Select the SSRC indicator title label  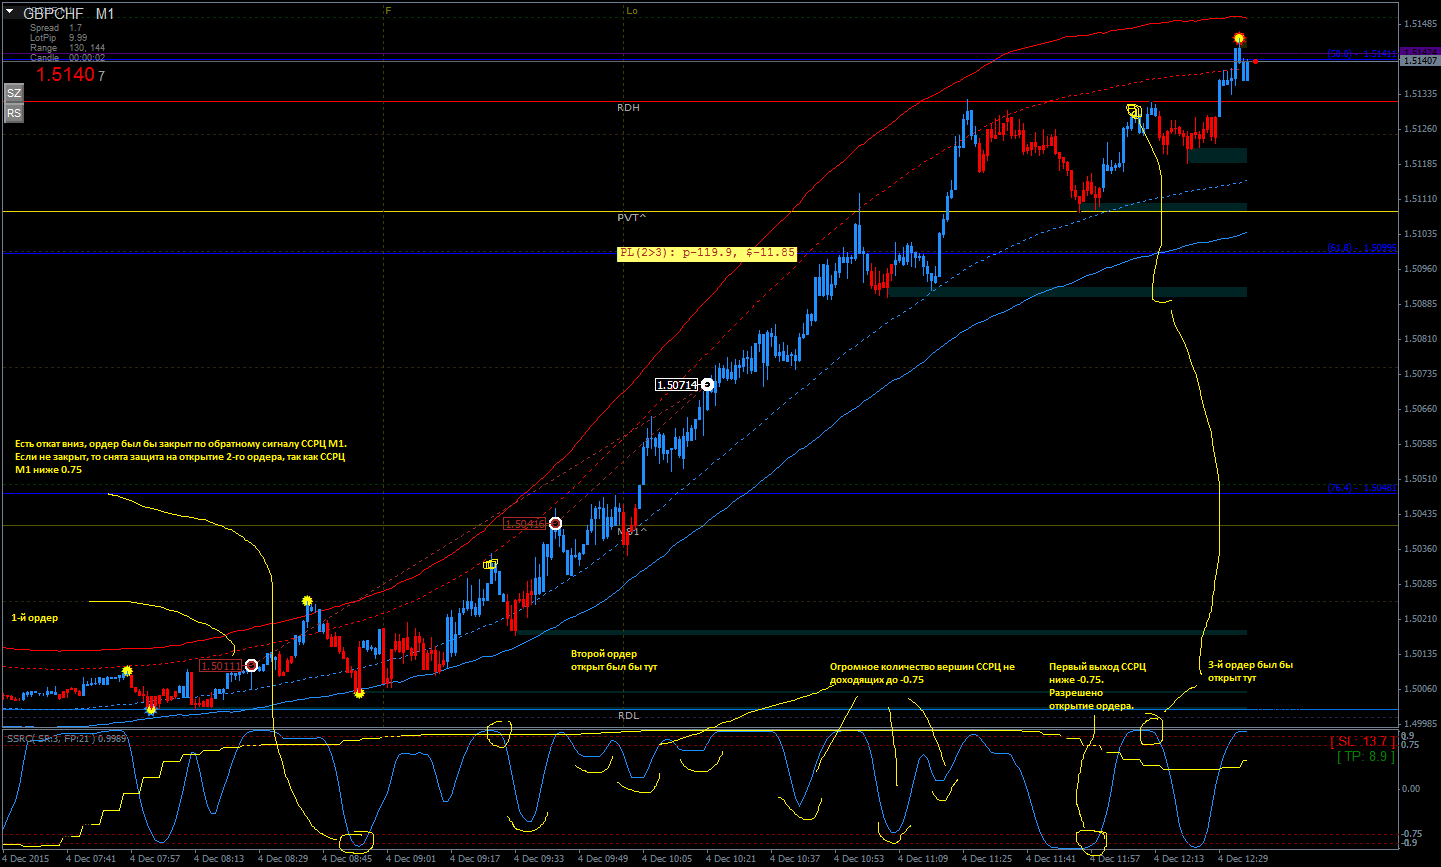(67, 738)
